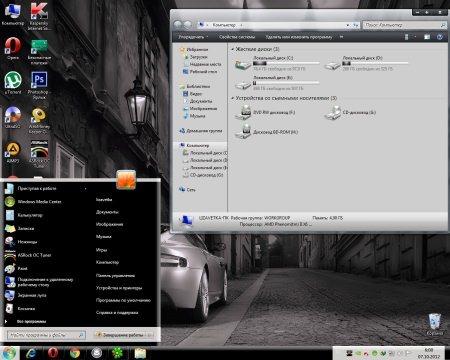The height and width of the screenshot is (360, 450).
Task: Open the change view dropdown arrow
Action: (415, 37)
